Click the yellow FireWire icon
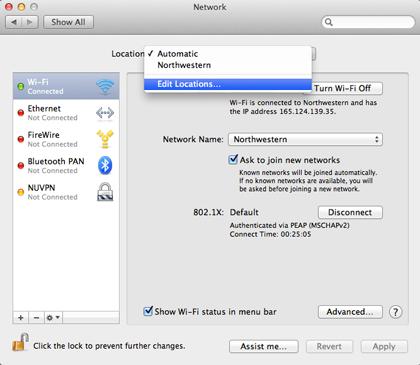420x365 pixels. coord(105,139)
